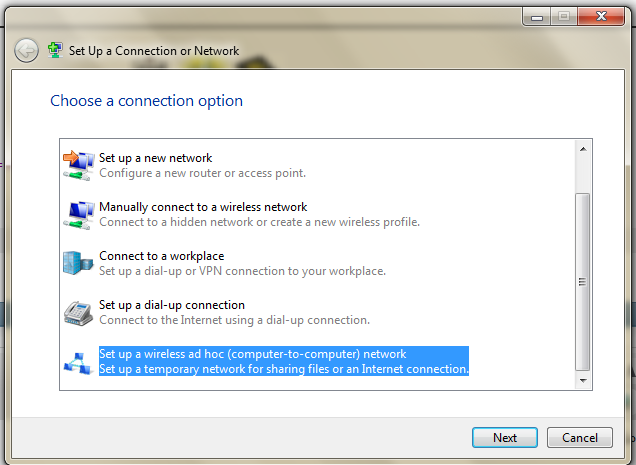Select 'Set up a new network' option
The width and height of the screenshot is (636, 465).
point(155,158)
